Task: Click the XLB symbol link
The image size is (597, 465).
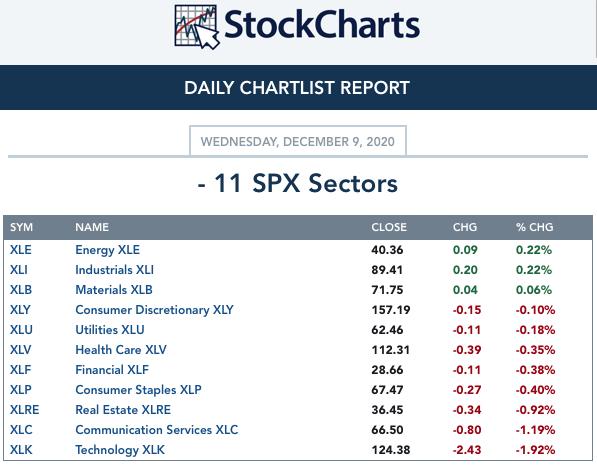Action: [x=21, y=290]
